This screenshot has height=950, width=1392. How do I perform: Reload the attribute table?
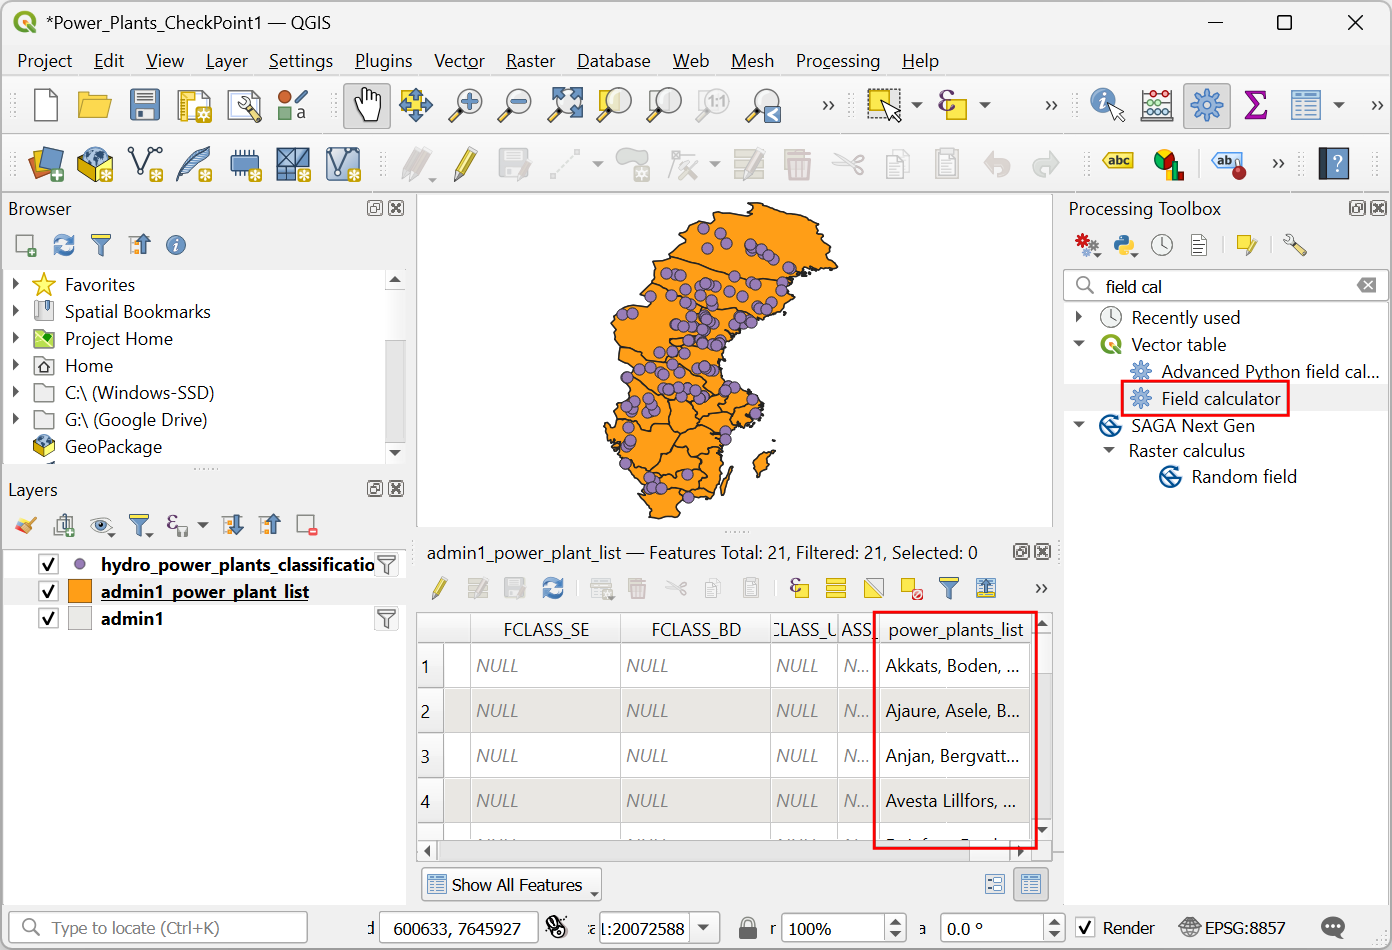[x=553, y=588]
